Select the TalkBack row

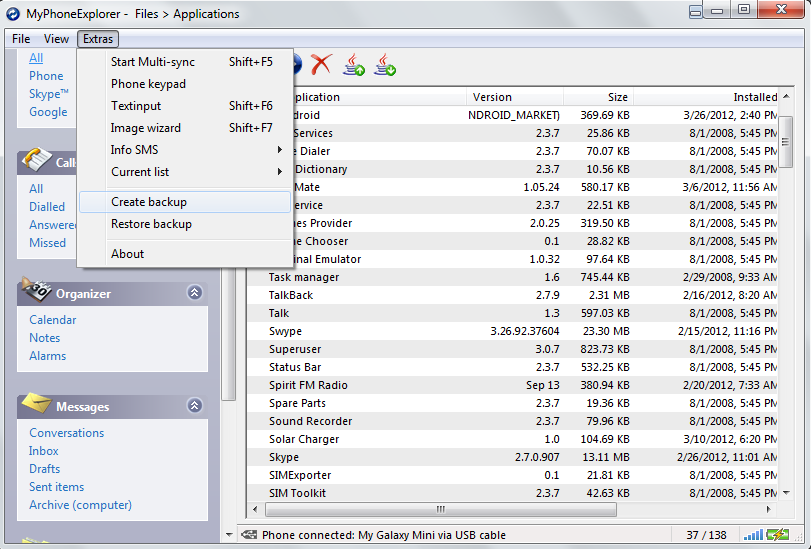click(512, 295)
